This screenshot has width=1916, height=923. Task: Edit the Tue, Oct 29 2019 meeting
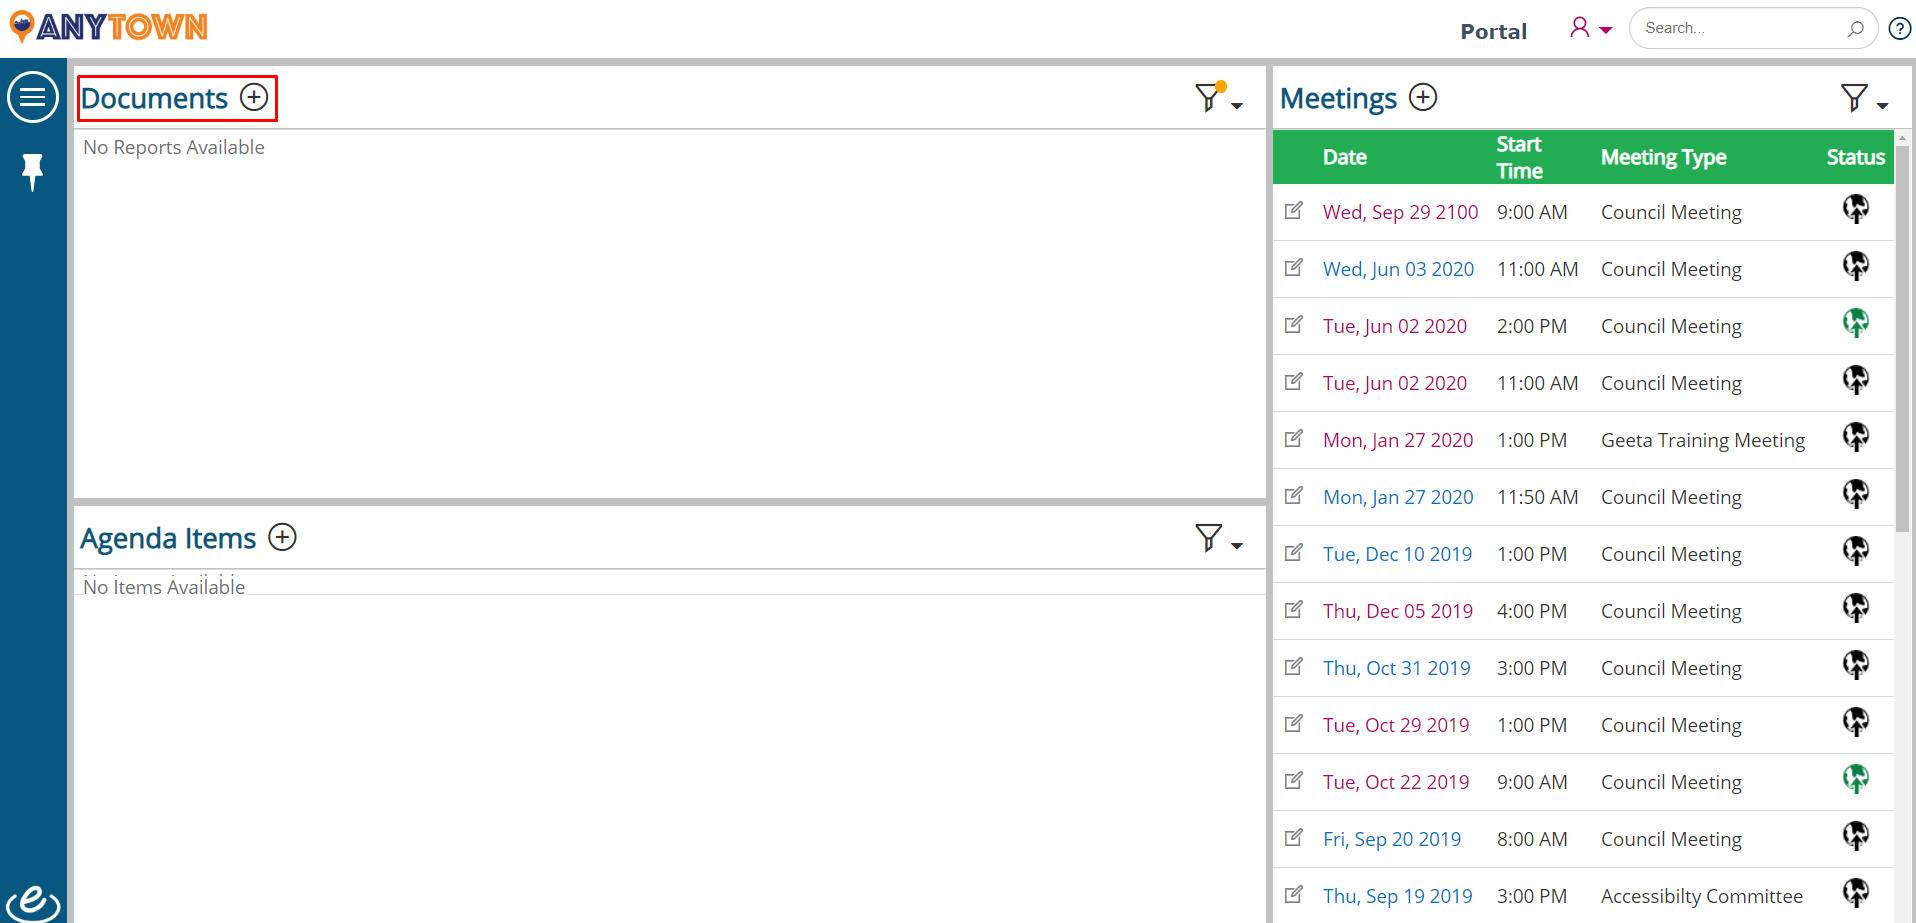[x=1294, y=724]
